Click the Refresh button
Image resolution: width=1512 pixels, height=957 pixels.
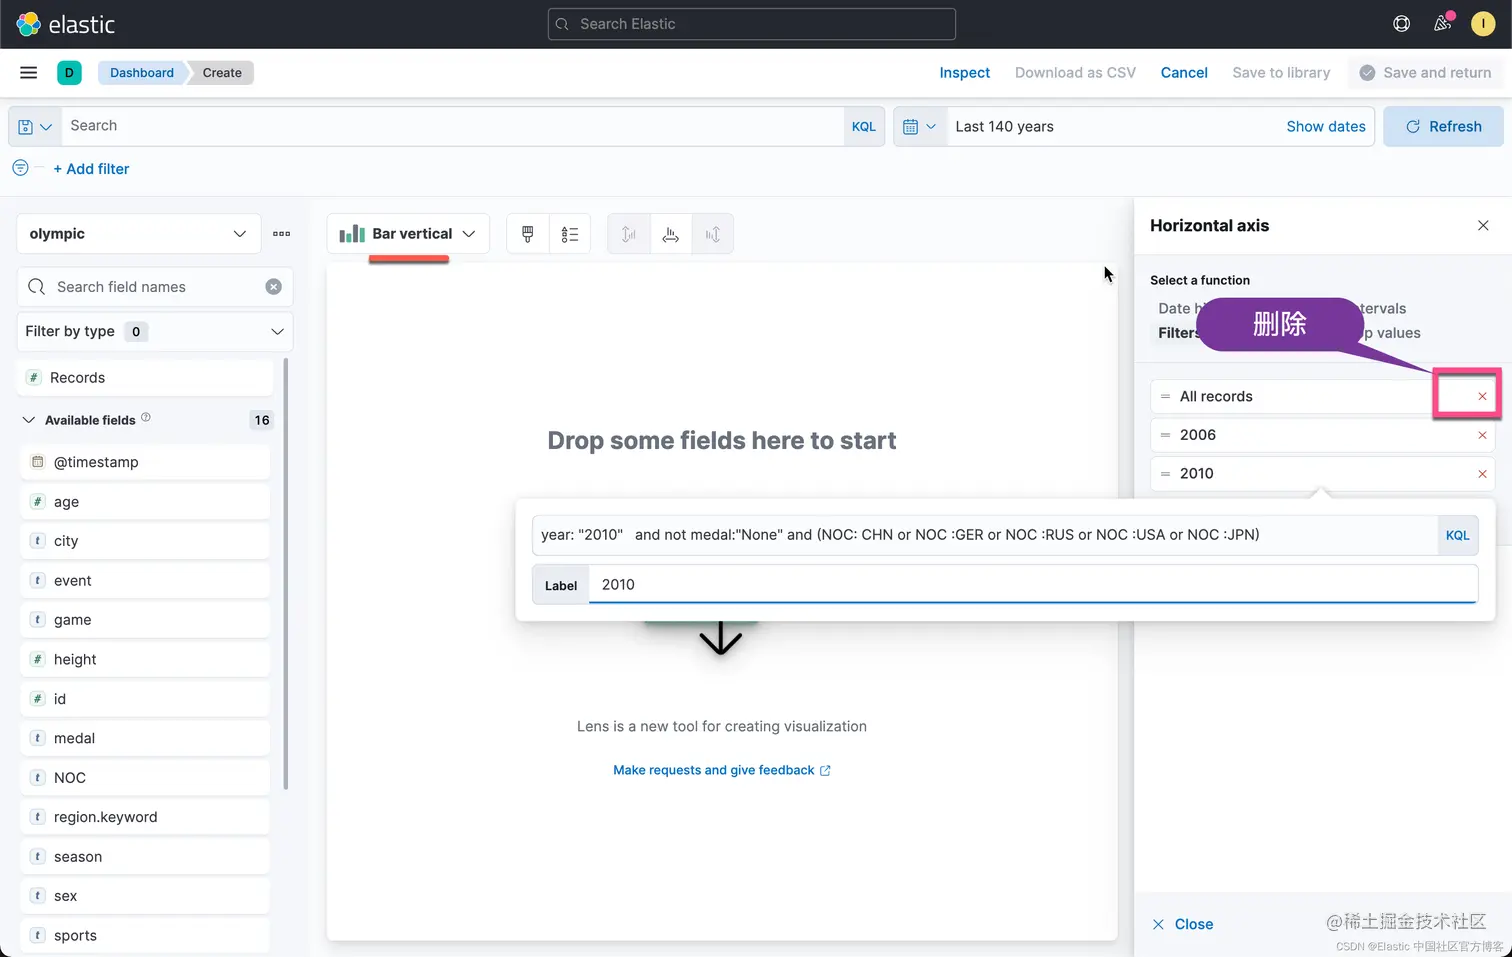(1443, 127)
